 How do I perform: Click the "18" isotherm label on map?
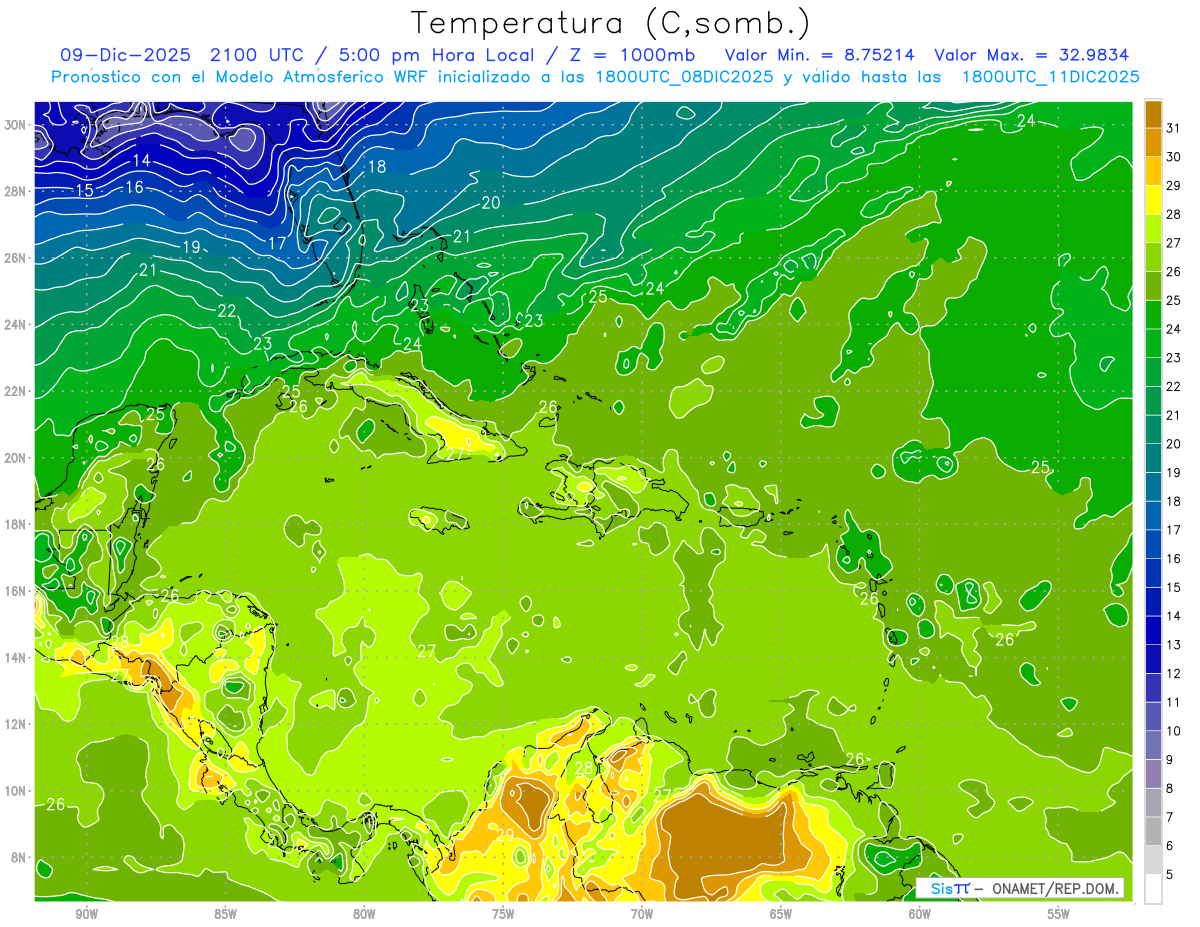click(377, 167)
